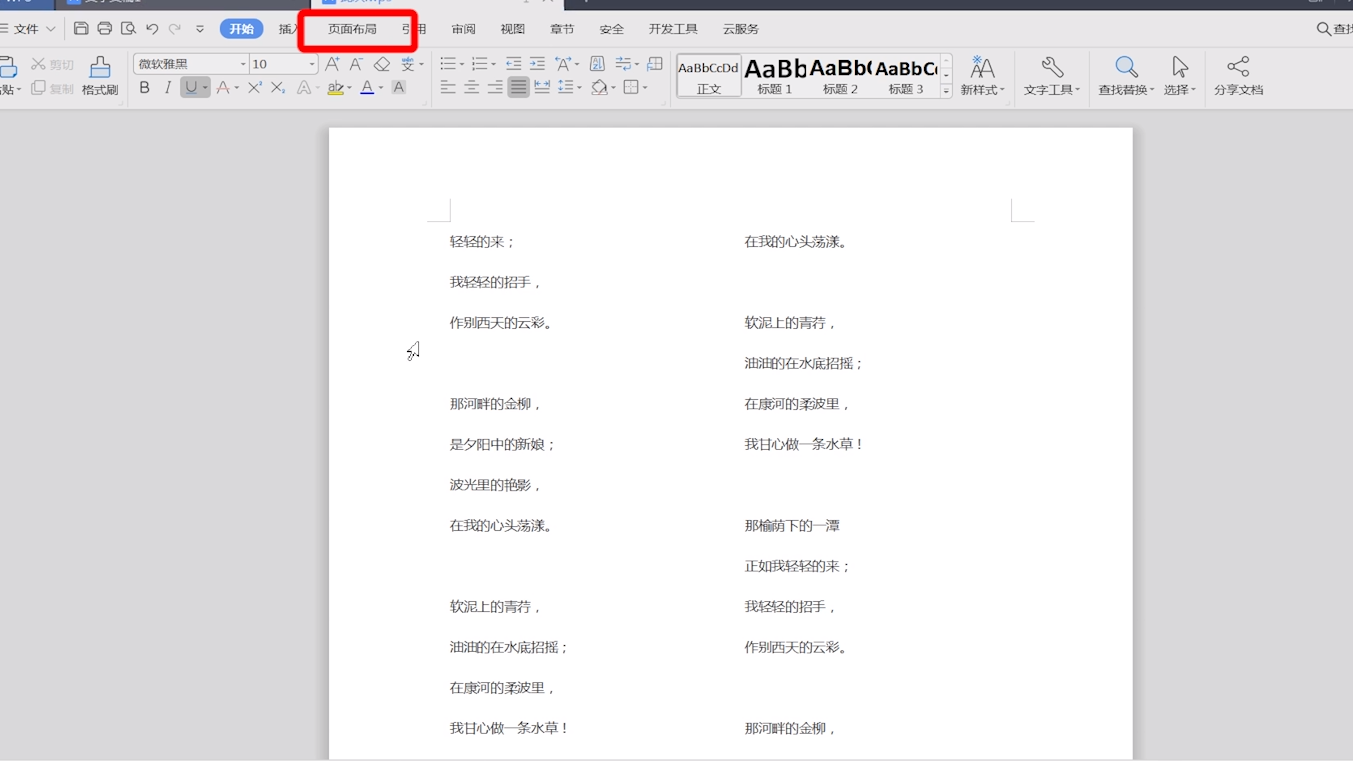Image resolution: width=1353 pixels, height=761 pixels.
Task: Apply the 正文 style
Action: 709,76
